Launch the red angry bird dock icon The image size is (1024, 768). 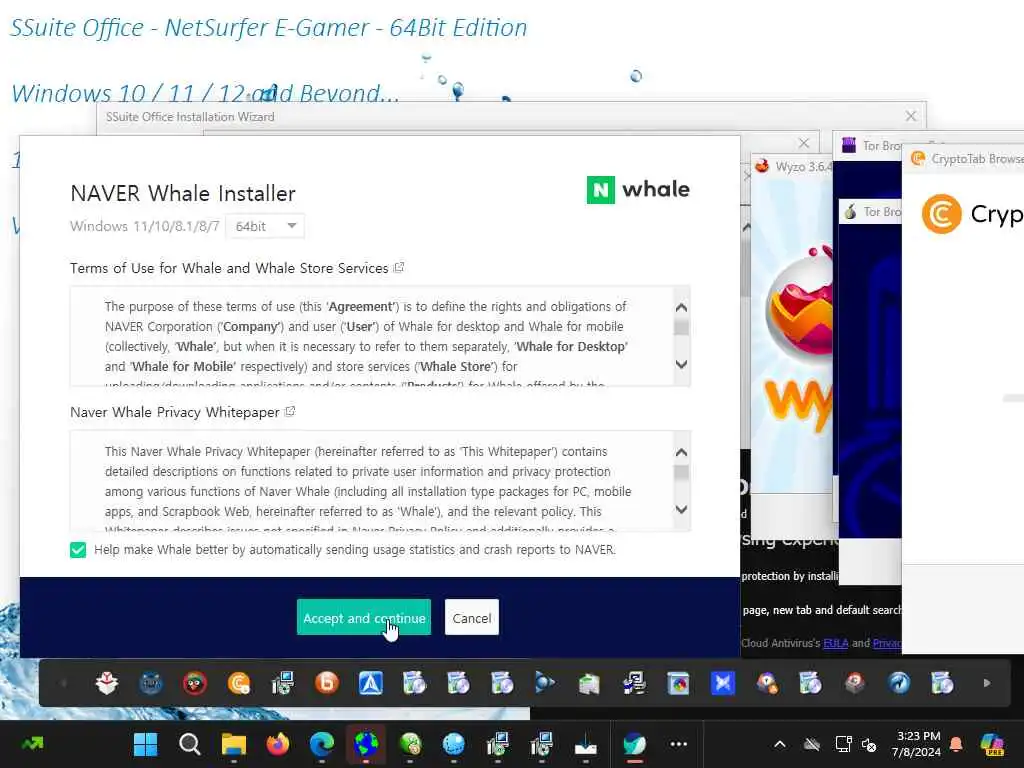pos(195,683)
